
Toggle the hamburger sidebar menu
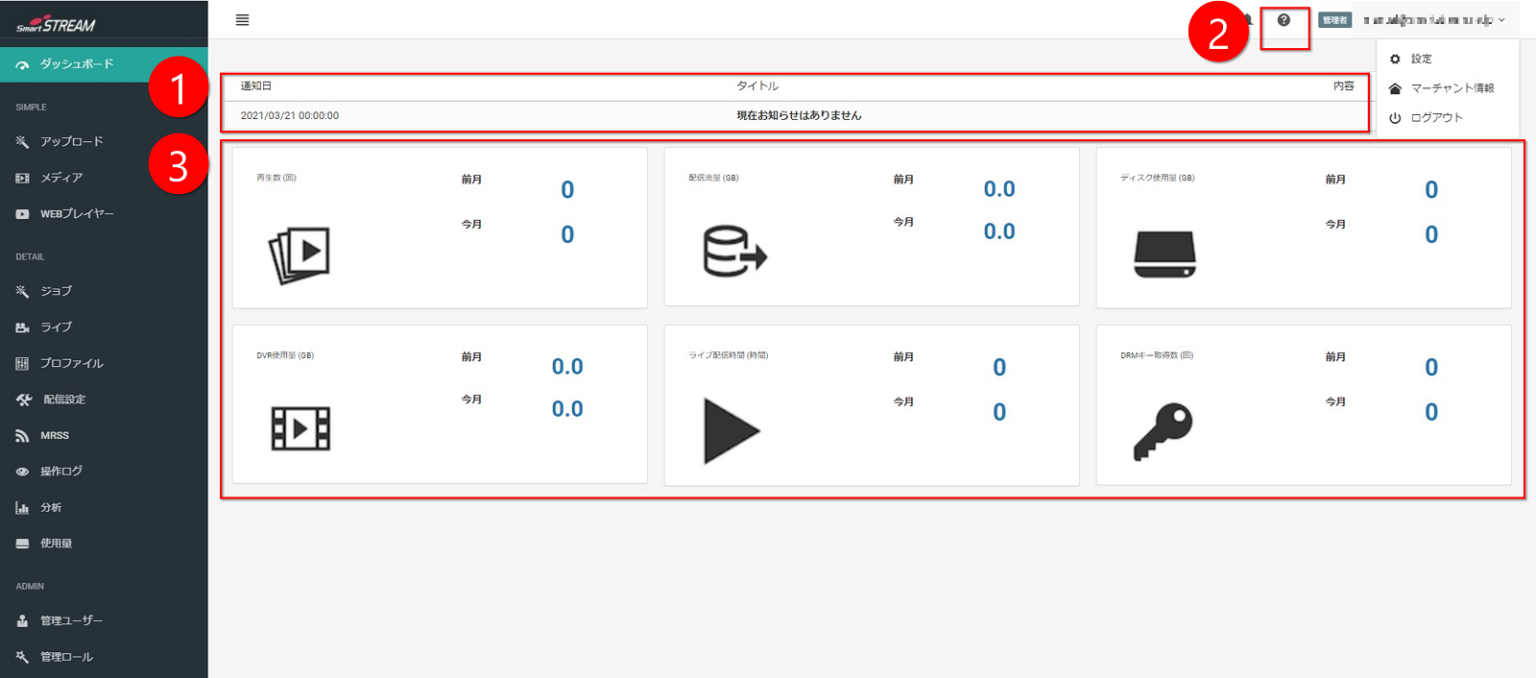(x=242, y=20)
